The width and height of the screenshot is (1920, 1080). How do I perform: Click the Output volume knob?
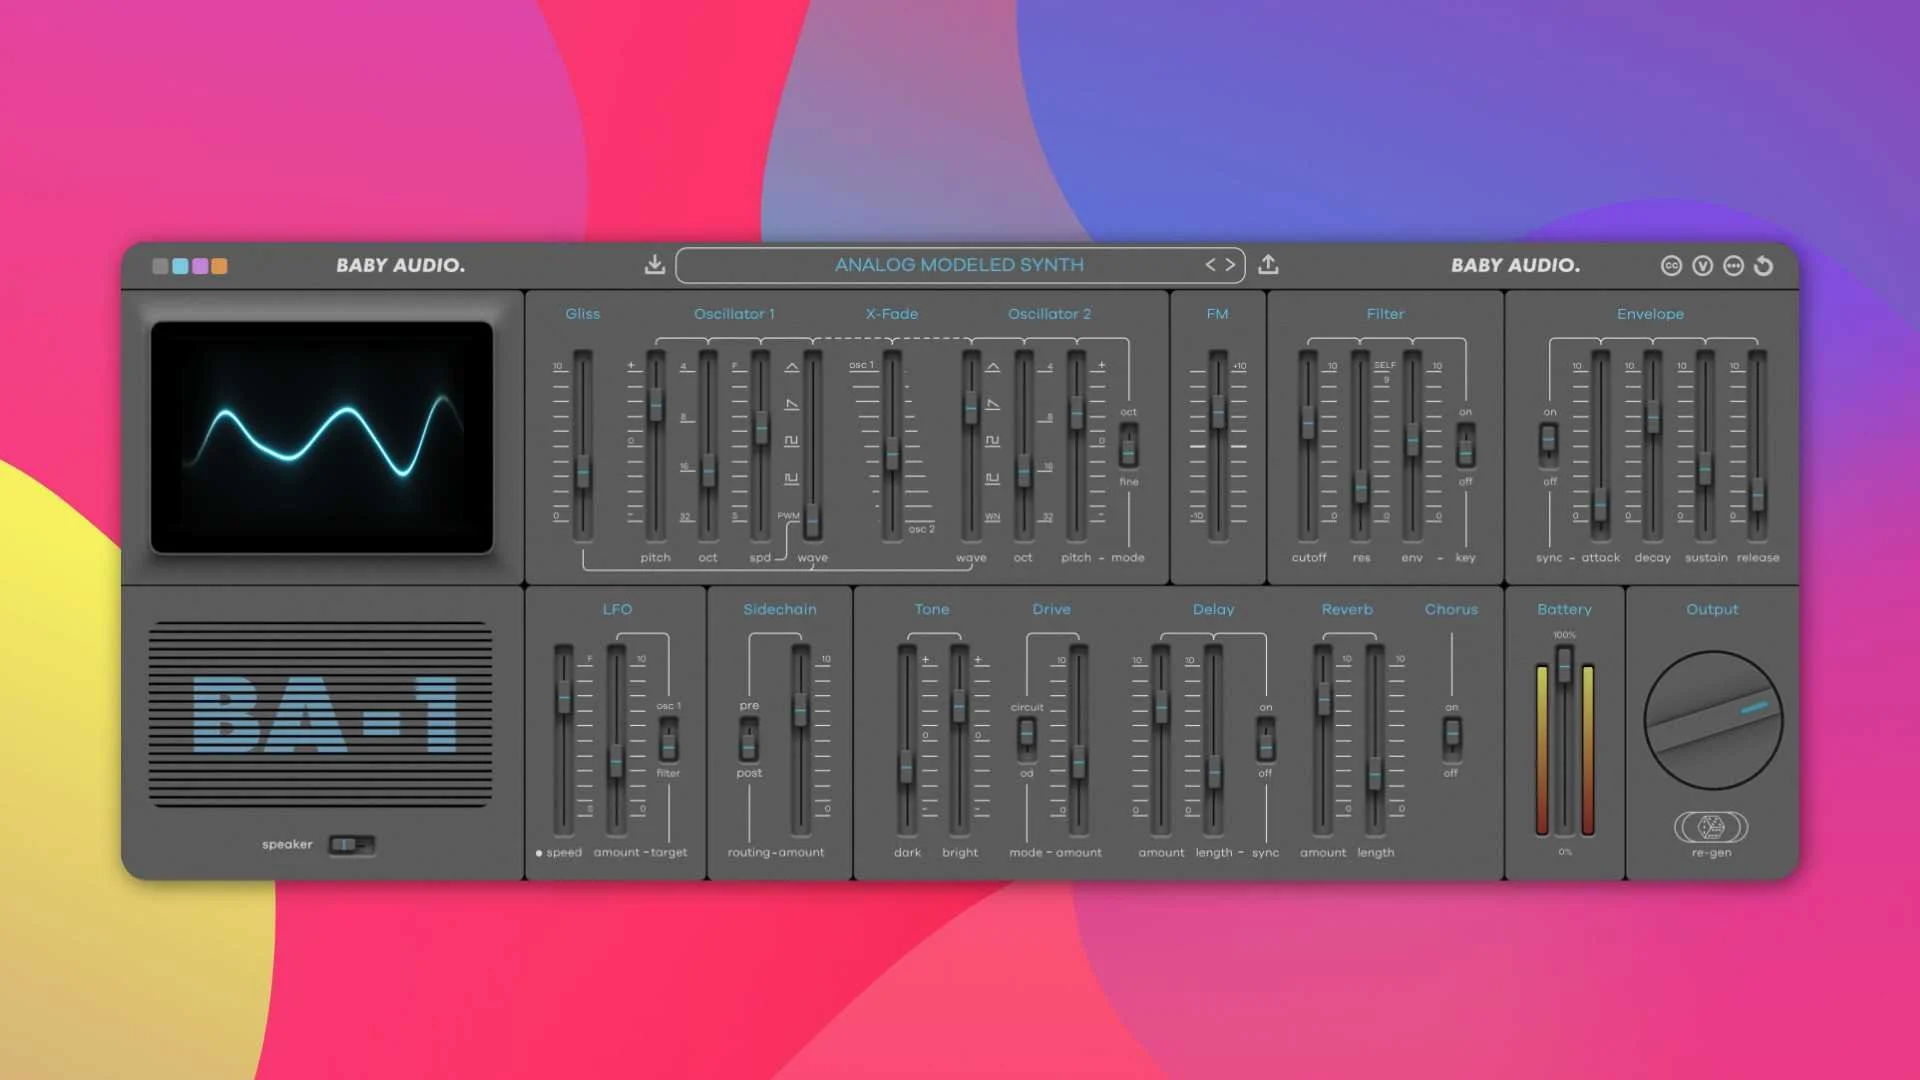pyautogui.click(x=1712, y=720)
